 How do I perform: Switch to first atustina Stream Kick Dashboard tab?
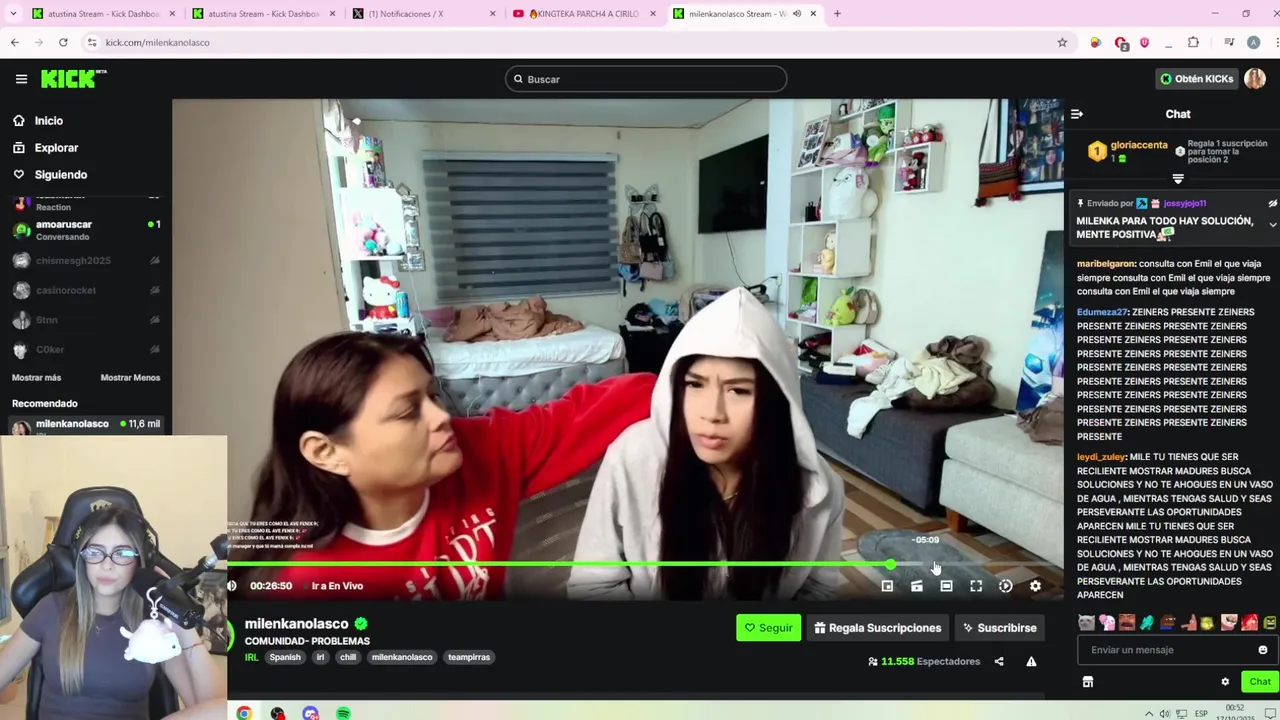click(x=104, y=14)
